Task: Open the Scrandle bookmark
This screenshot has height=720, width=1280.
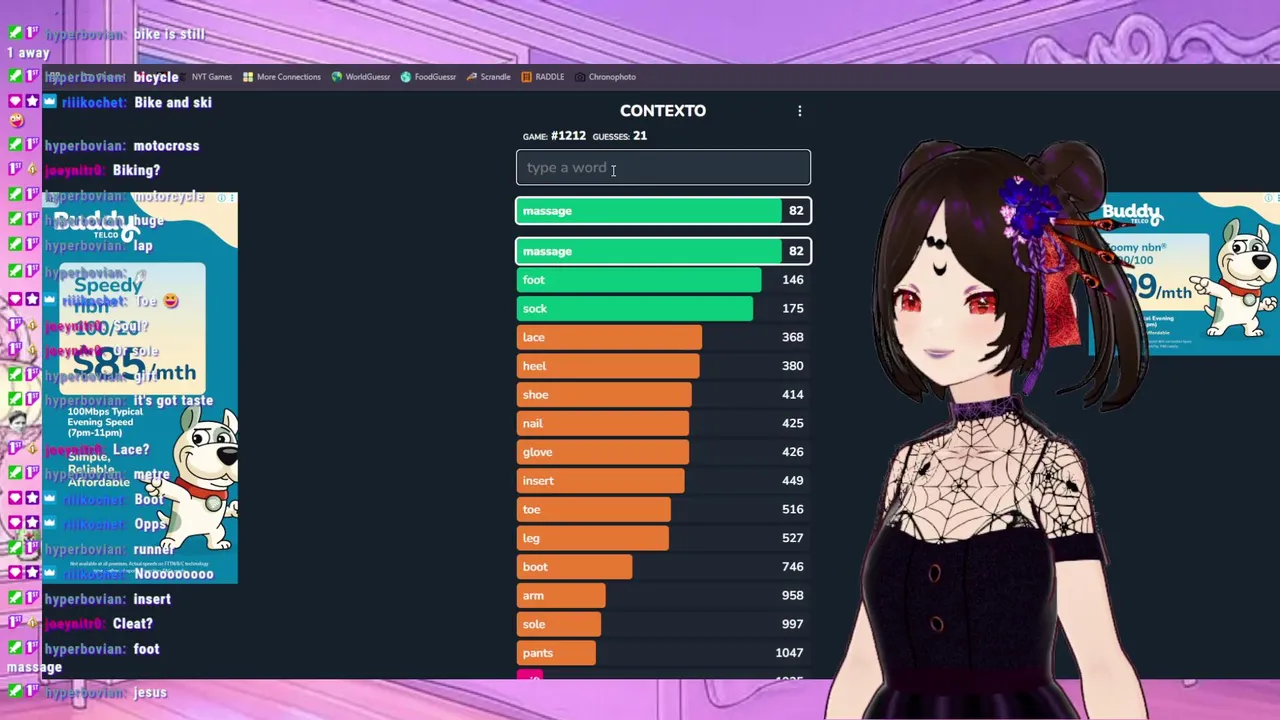Action: (x=488, y=77)
